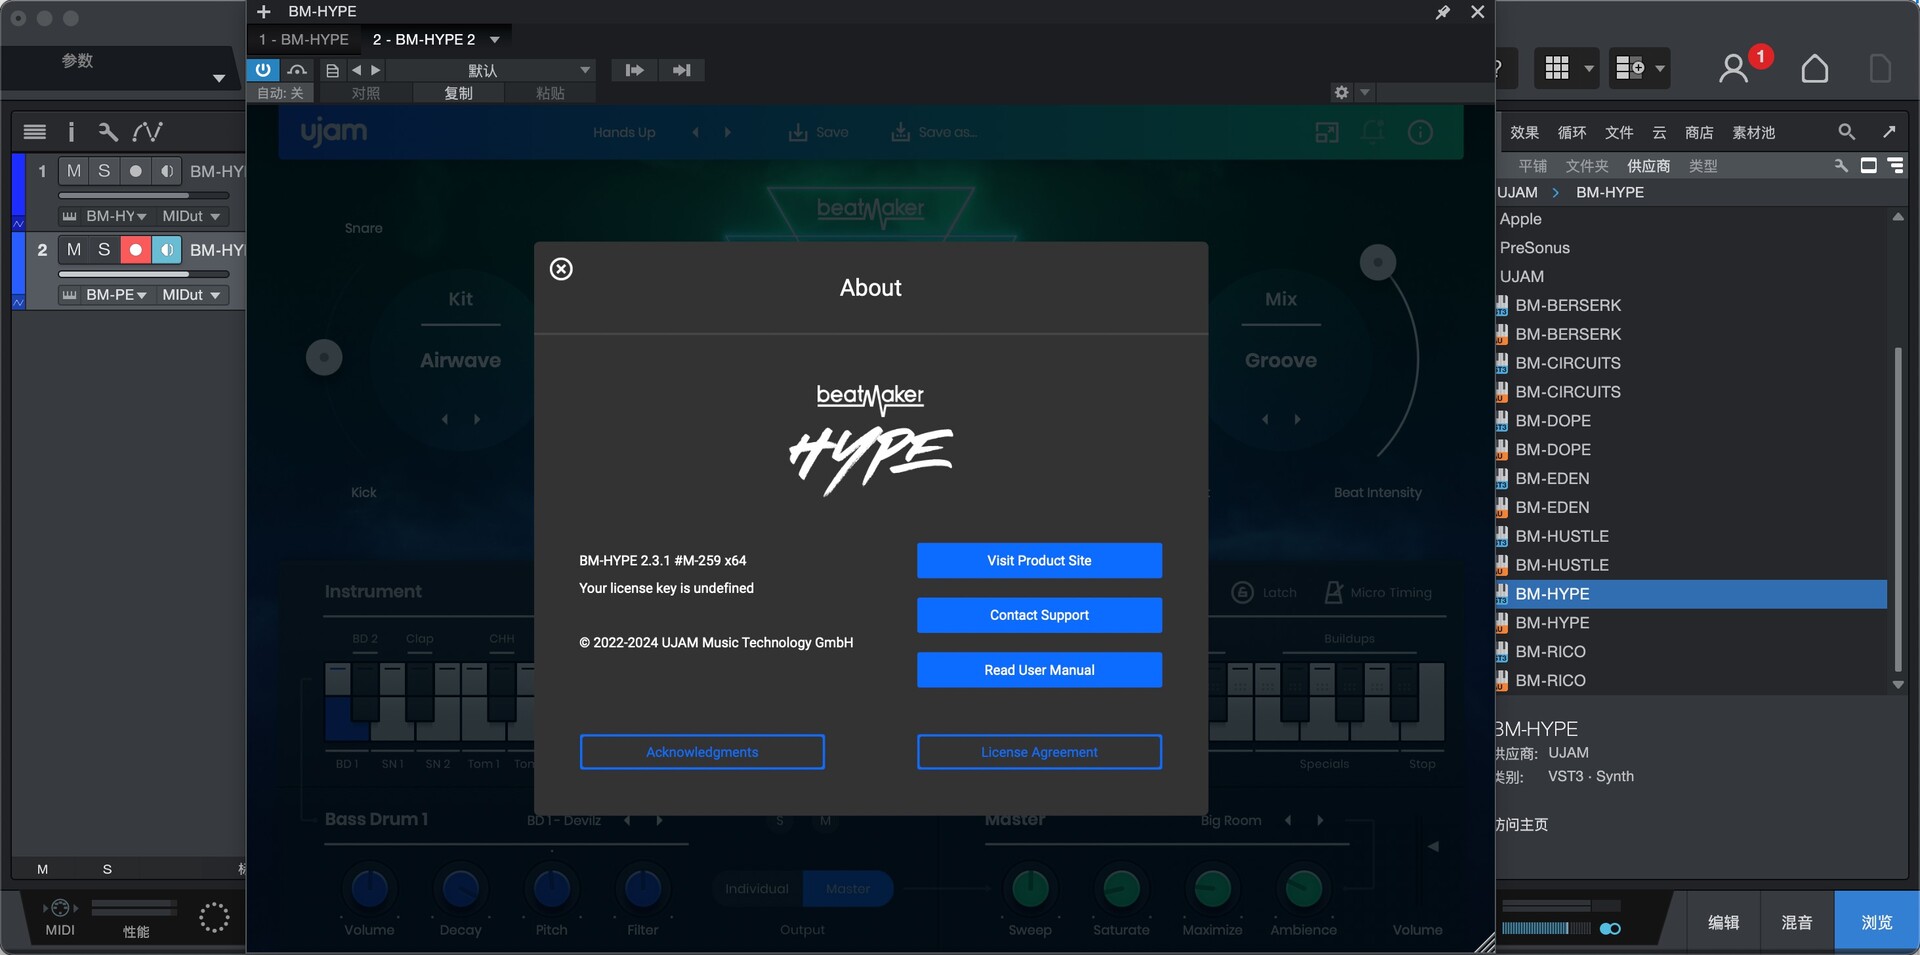Click the browser list scrollbar
Image resolution: width=1920 pixels, height=955 pixels.
(1898, 510)
